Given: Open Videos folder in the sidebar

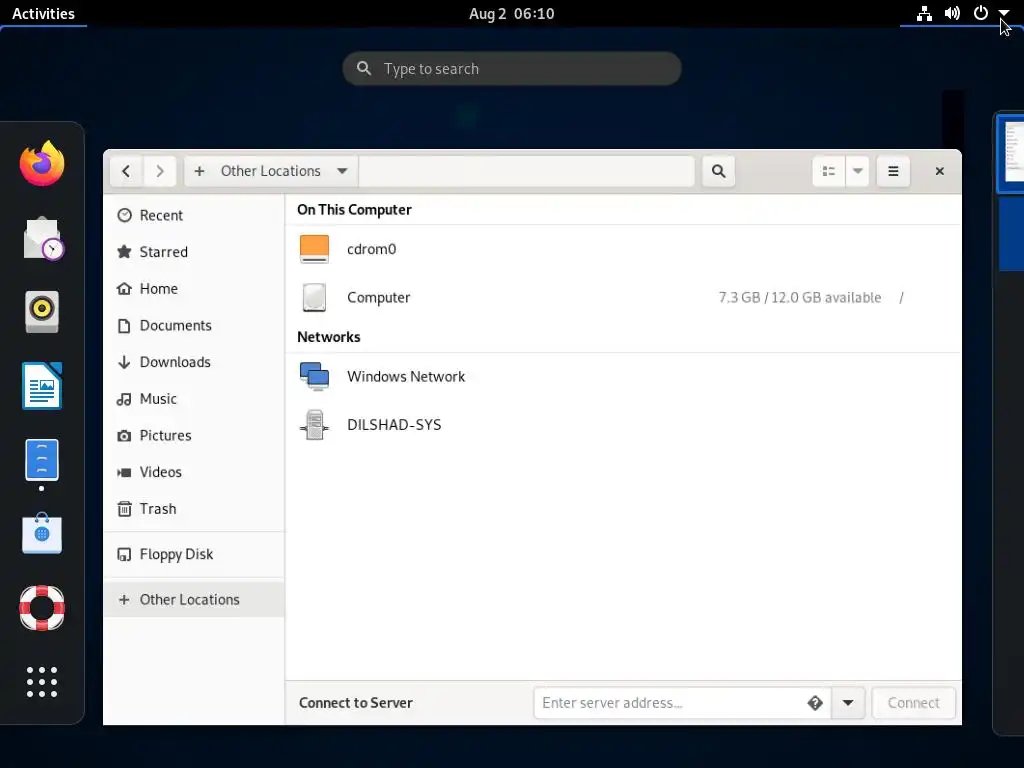Looking at the screenshot, I should tap(193, 472).
